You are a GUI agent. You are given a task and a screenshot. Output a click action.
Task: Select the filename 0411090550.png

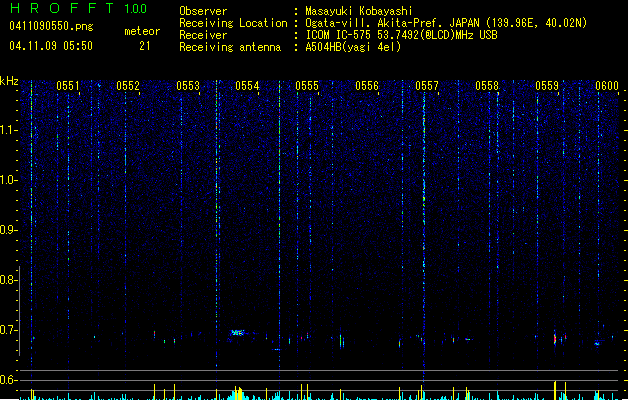click(x=51, y=26)
